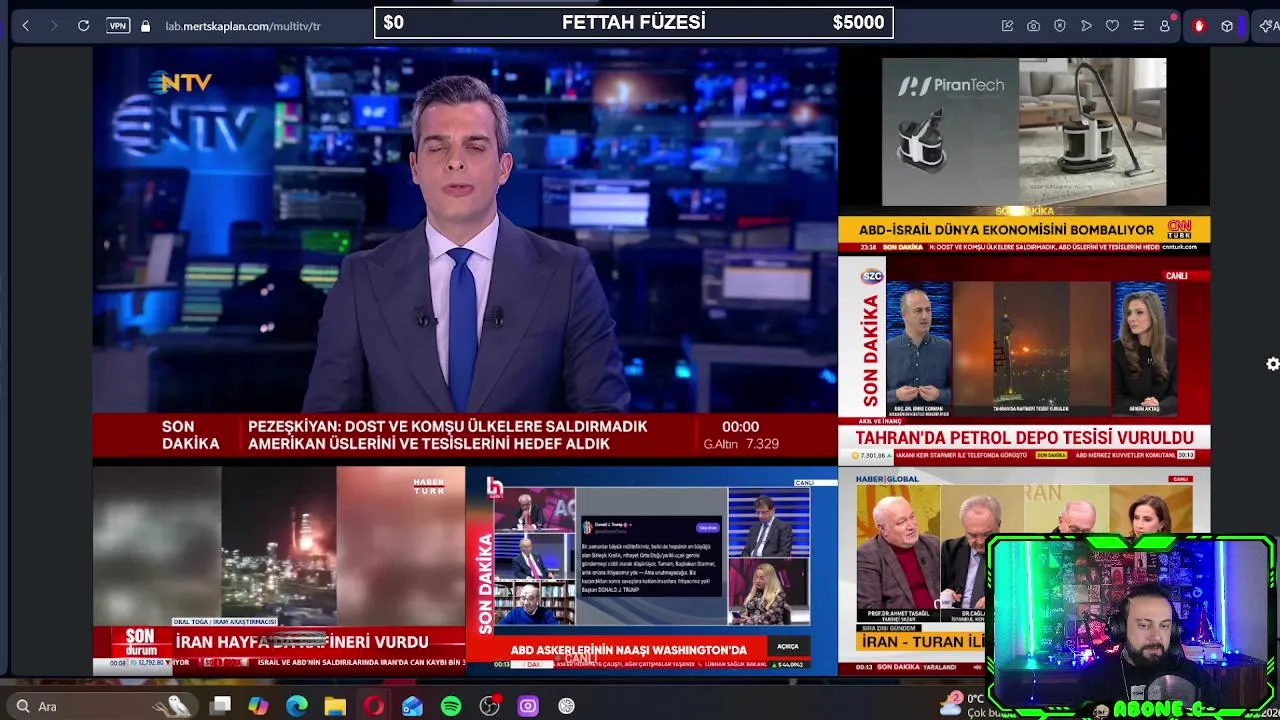This screenshot has width=1280, height=720.
Task: Select the Halk TV stream tile
Action: click(652, 570)
